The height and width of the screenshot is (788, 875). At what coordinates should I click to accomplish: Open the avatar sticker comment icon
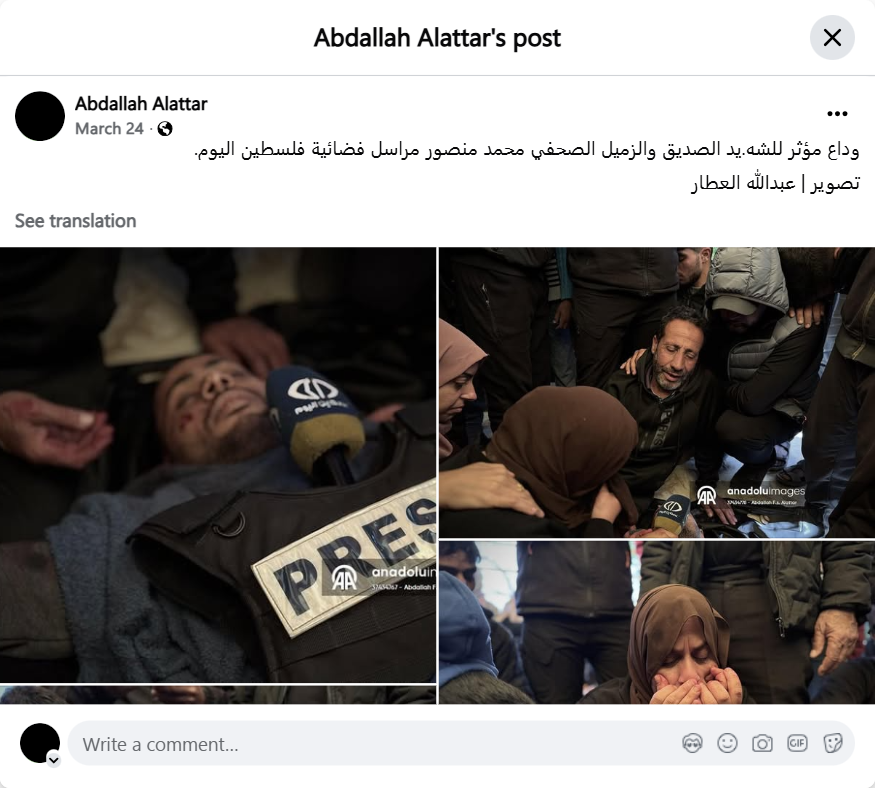693,743
